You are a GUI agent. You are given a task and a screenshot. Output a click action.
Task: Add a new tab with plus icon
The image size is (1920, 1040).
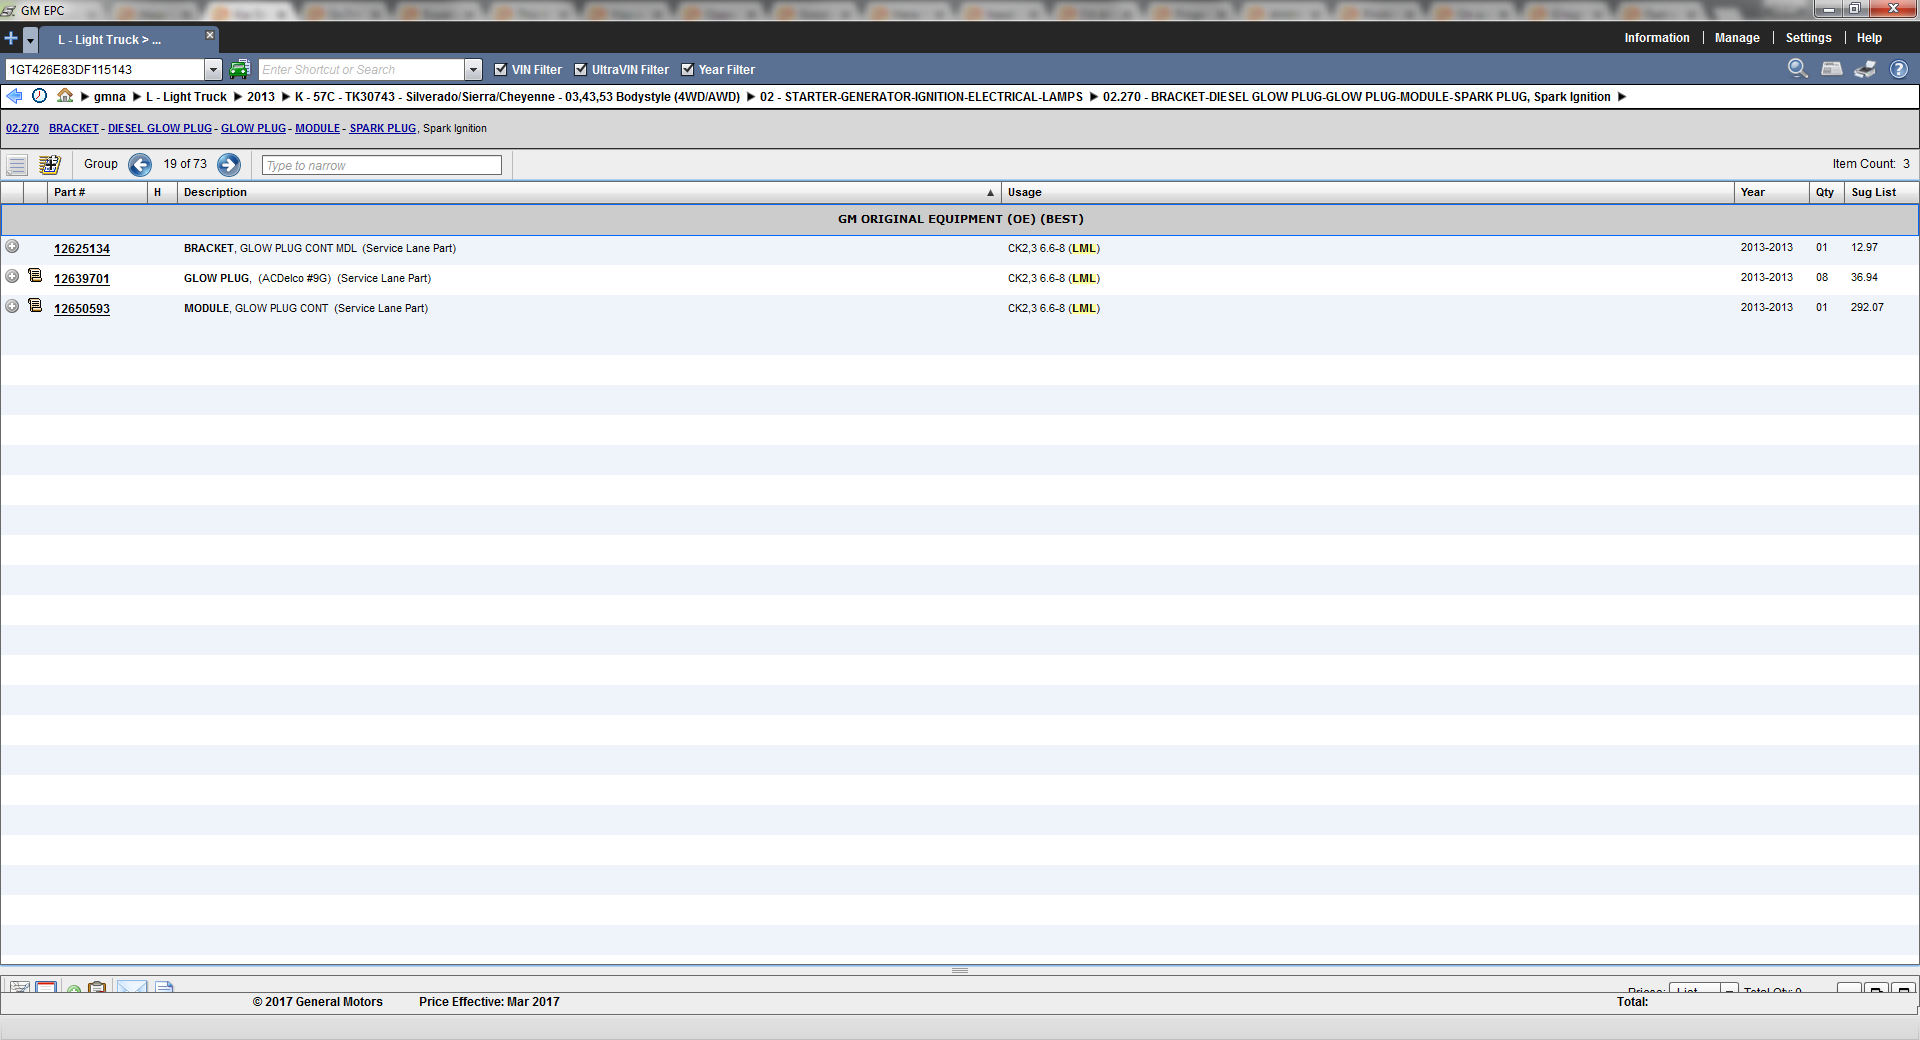coord(11,39)
